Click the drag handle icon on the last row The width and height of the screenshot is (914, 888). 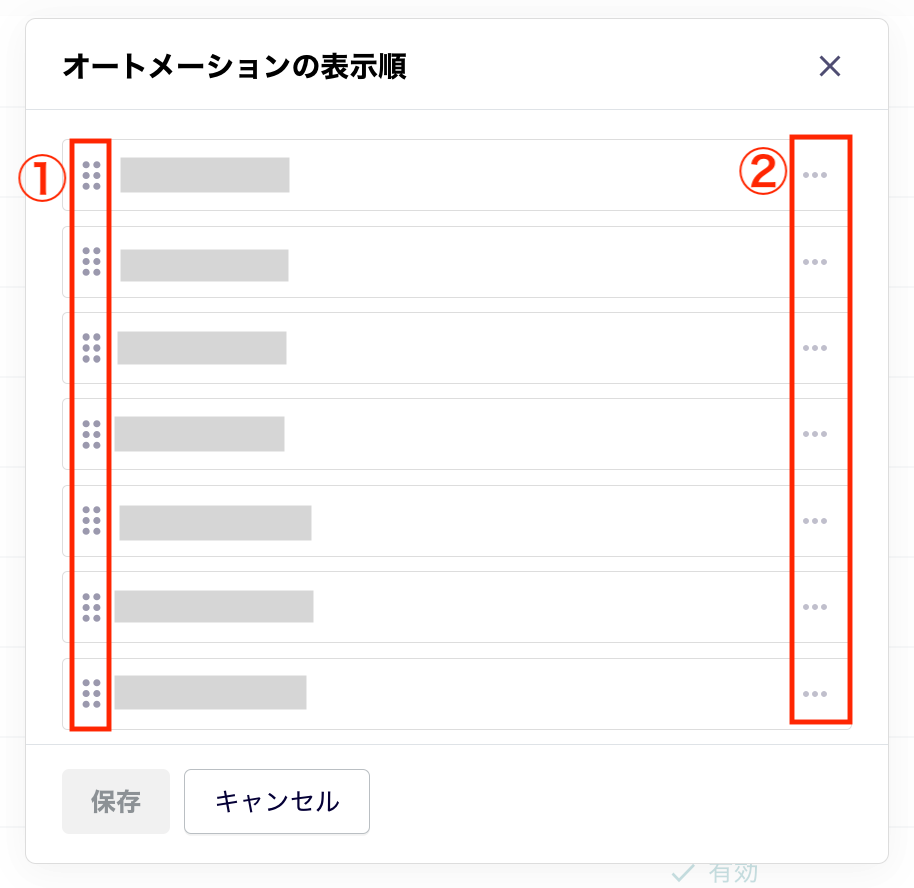(x=90, y=690)
